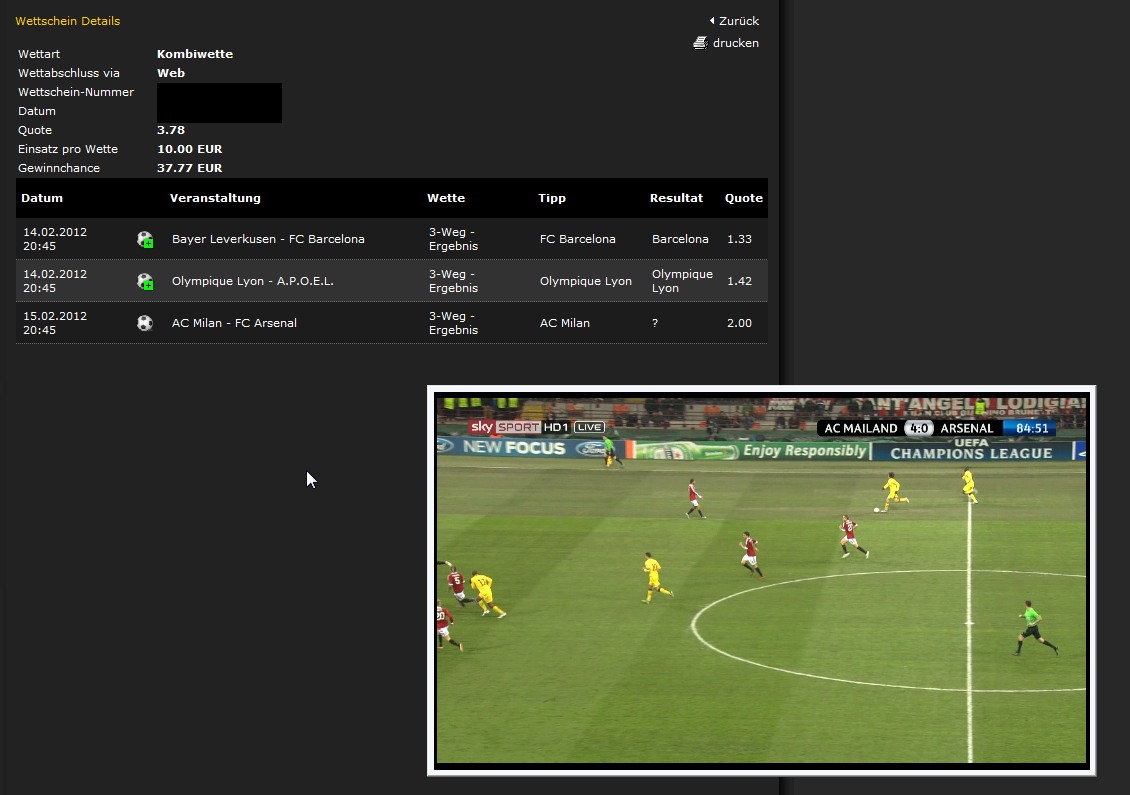1130x795 pixels.
Task: Open the live match video picture
Action: (761, 580)
